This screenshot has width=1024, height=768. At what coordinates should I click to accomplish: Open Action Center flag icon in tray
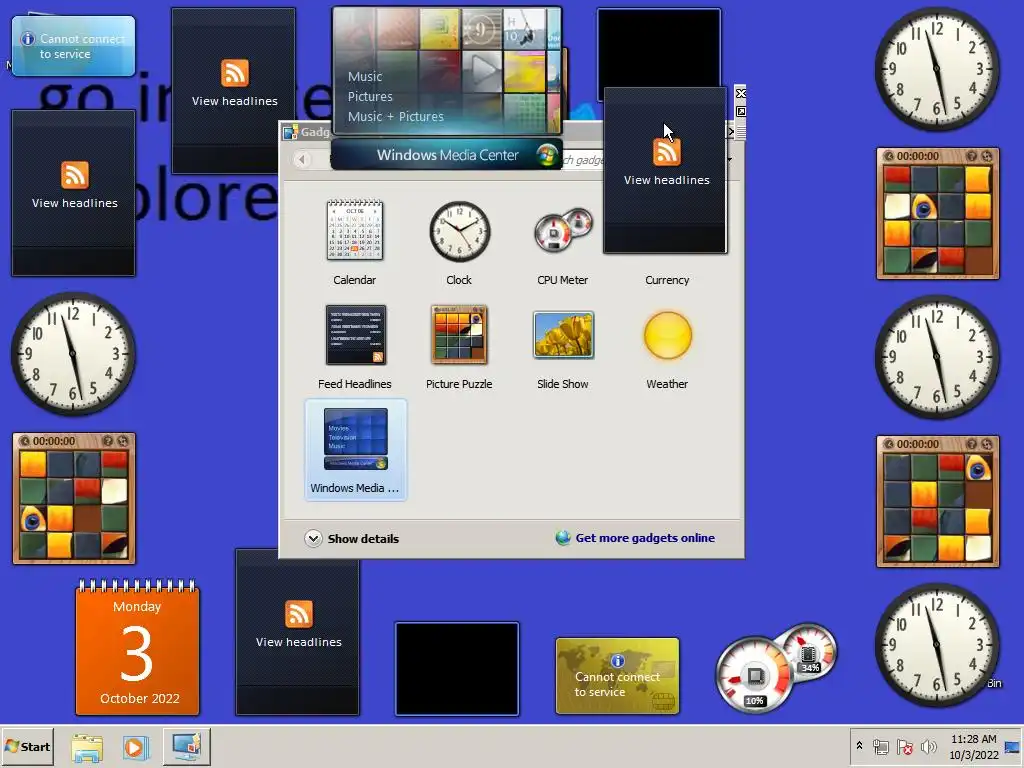[x=904, y=746]
